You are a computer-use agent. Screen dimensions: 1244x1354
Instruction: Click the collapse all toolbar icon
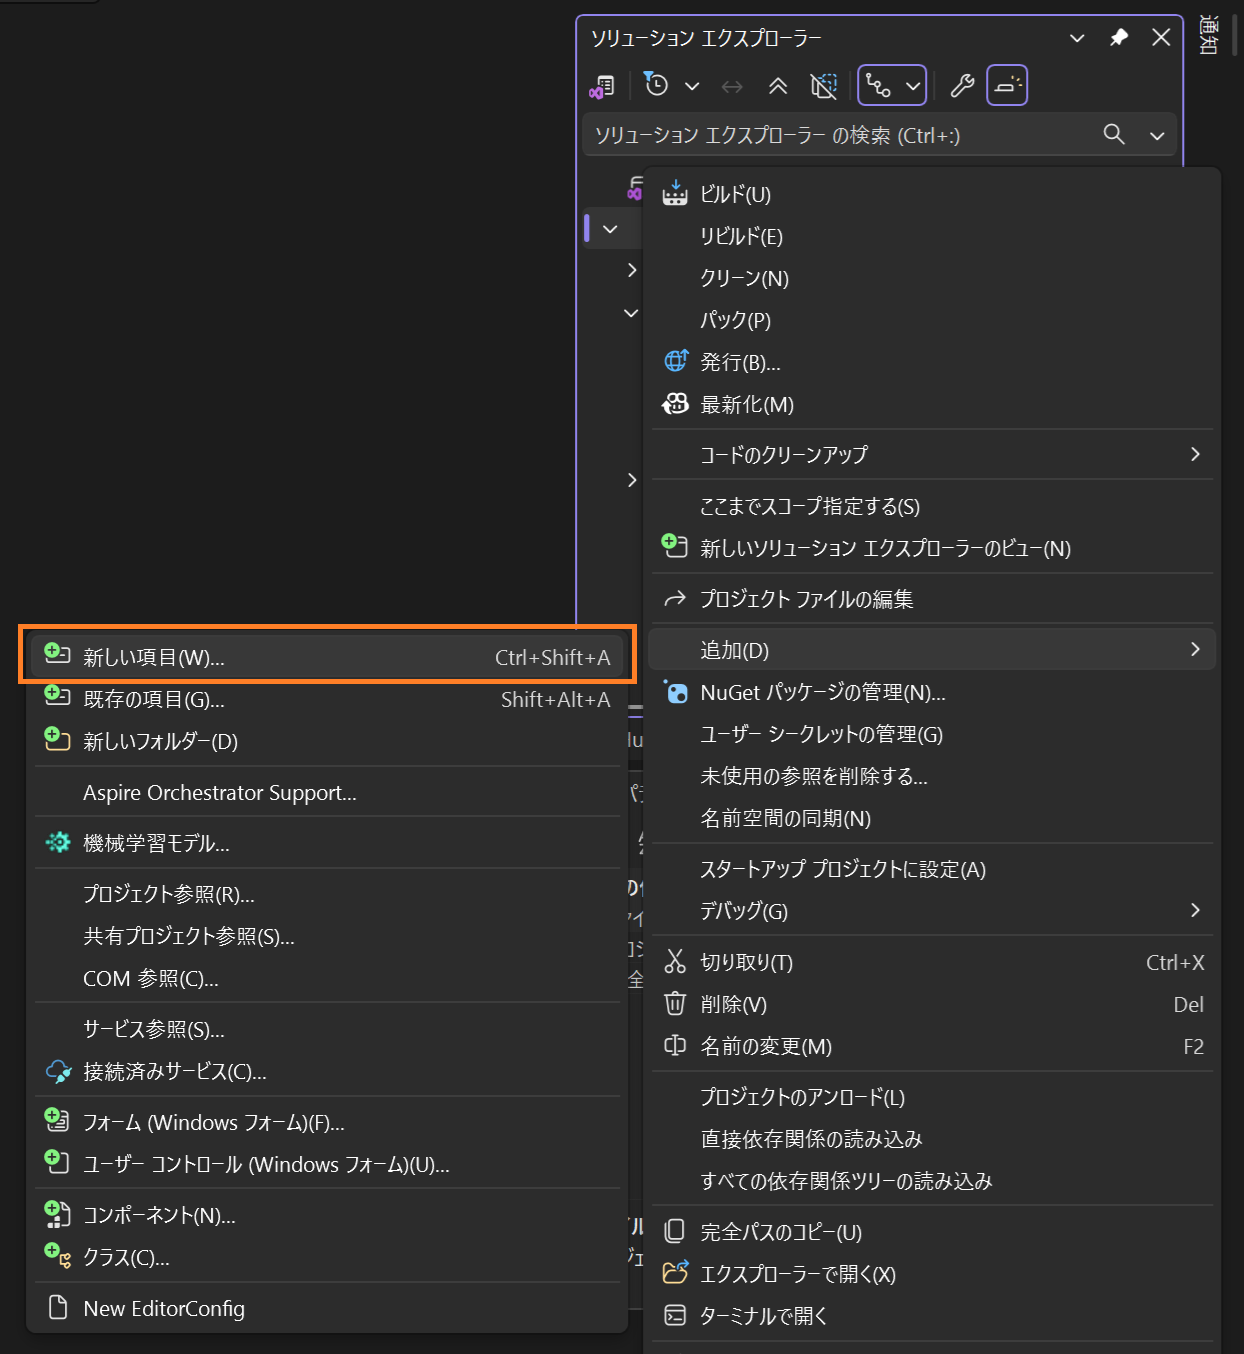pos(778,86)
